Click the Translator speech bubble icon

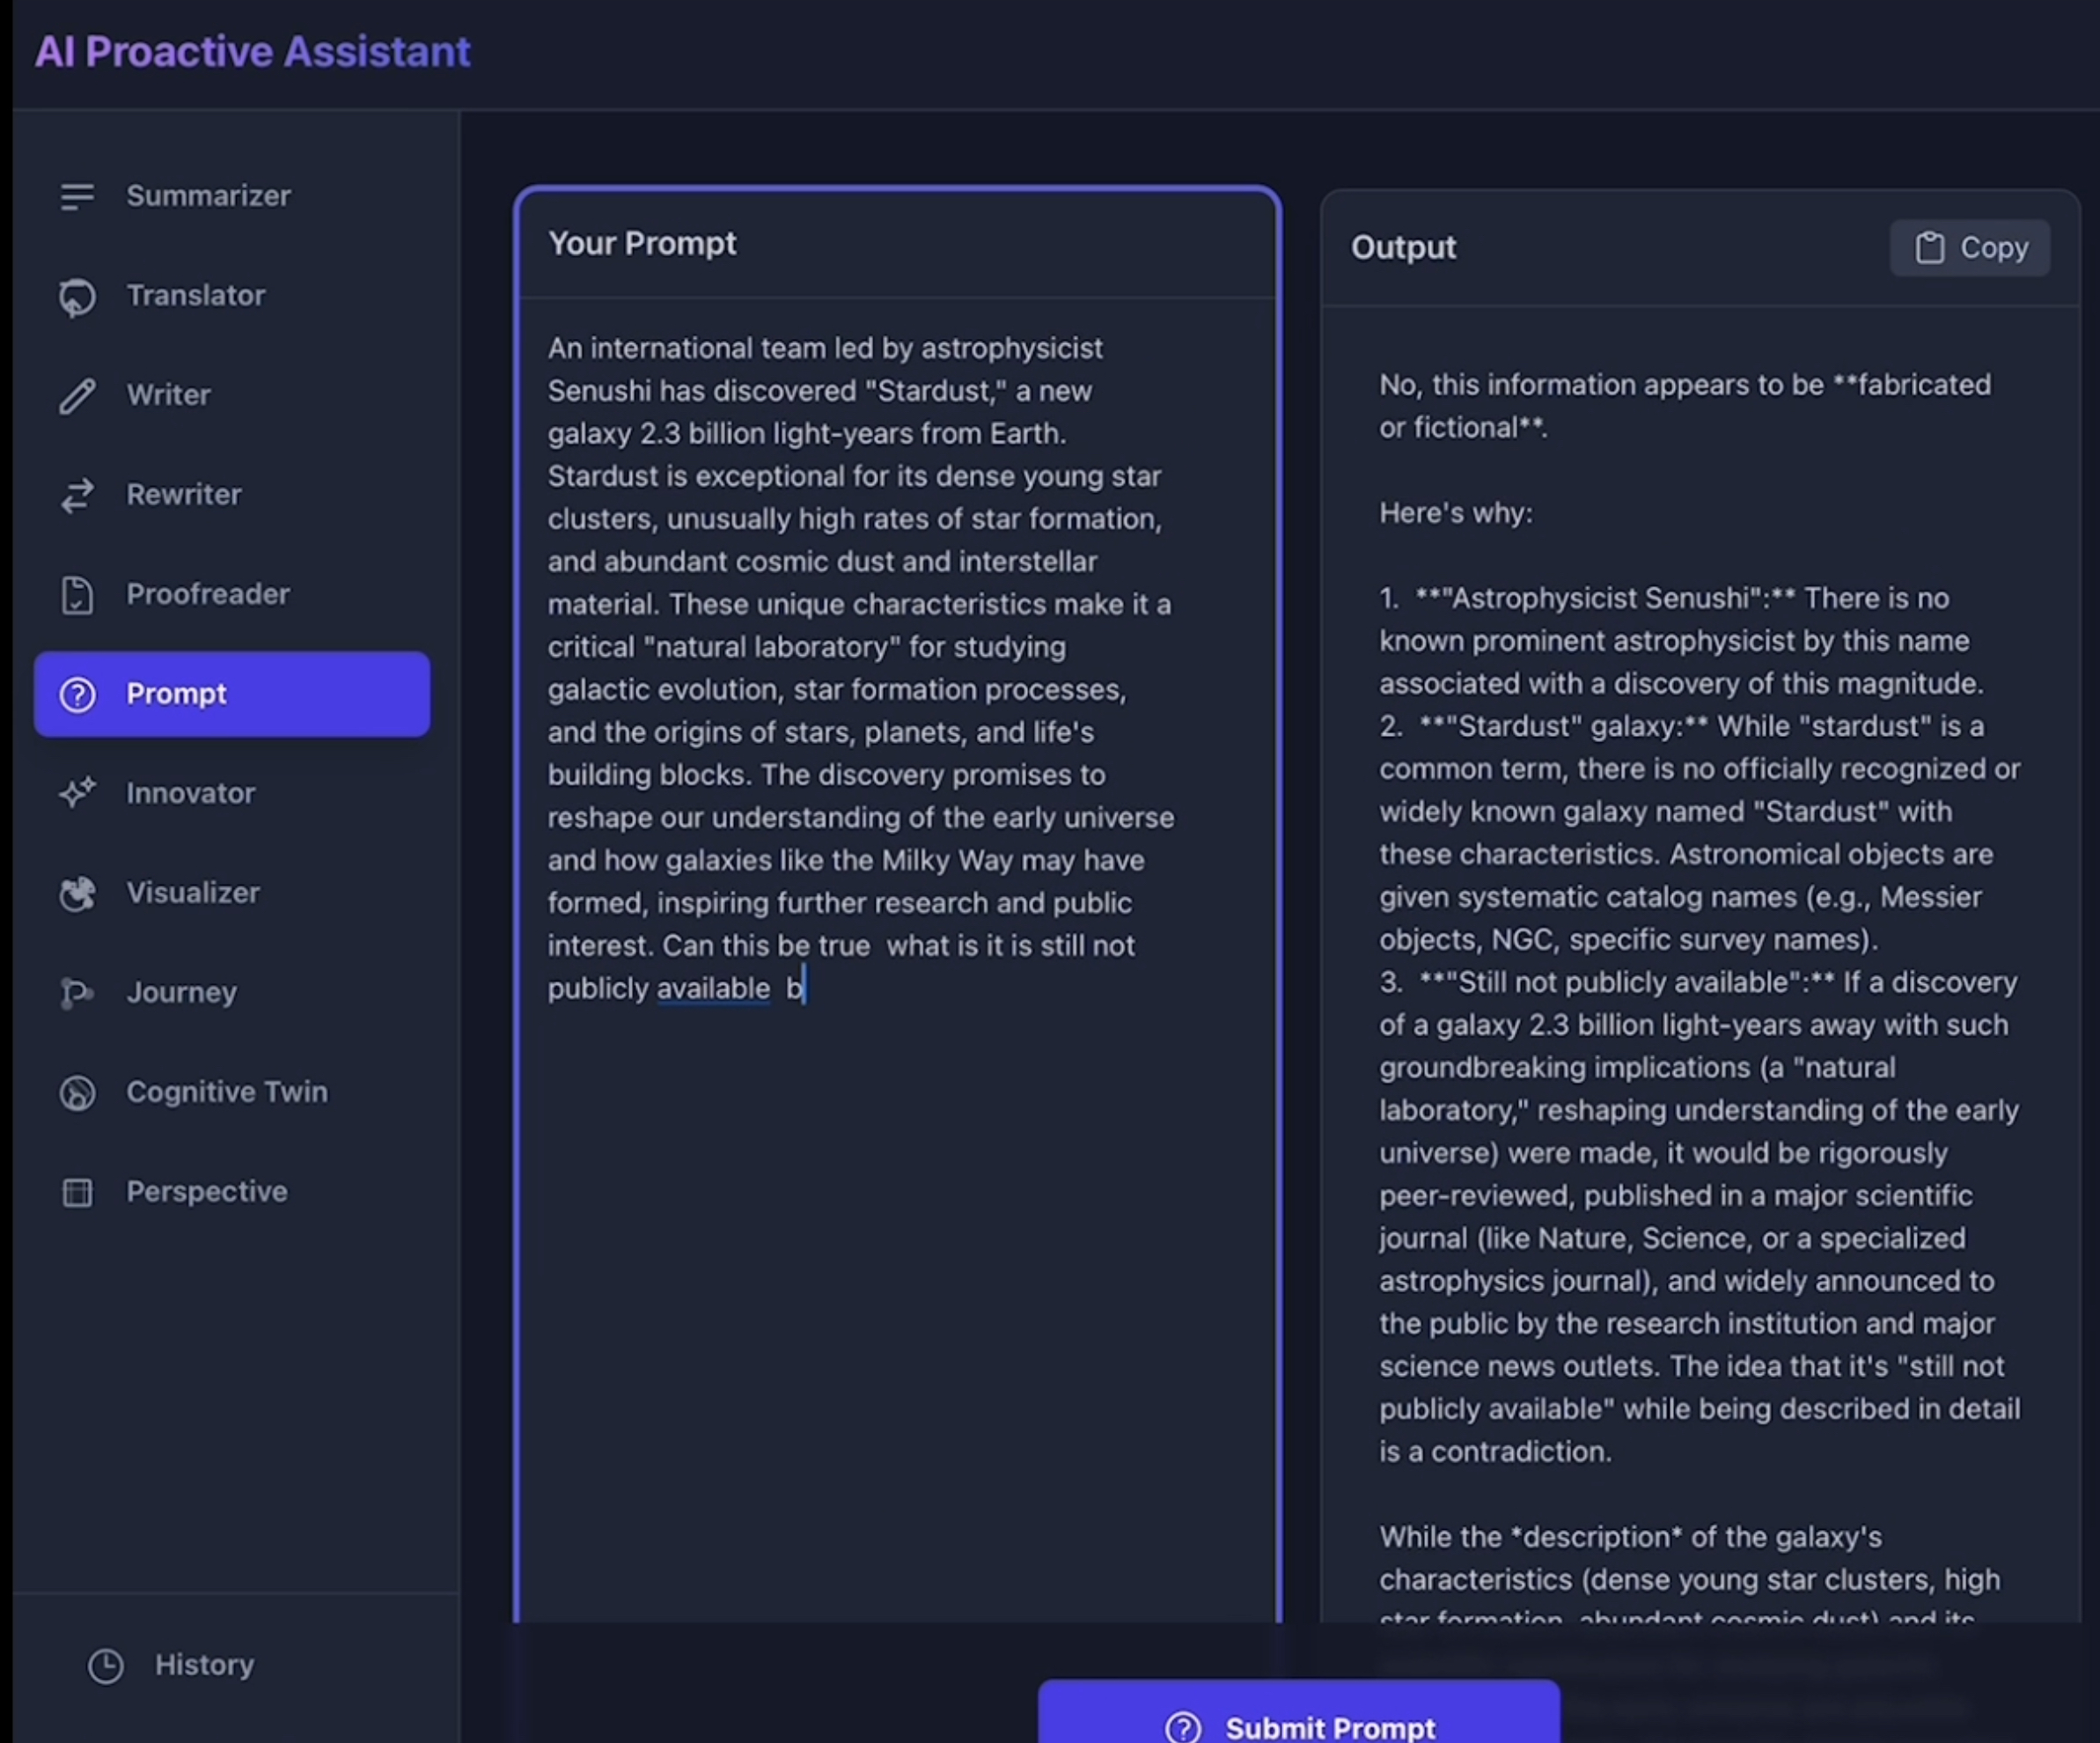[77, 296]
